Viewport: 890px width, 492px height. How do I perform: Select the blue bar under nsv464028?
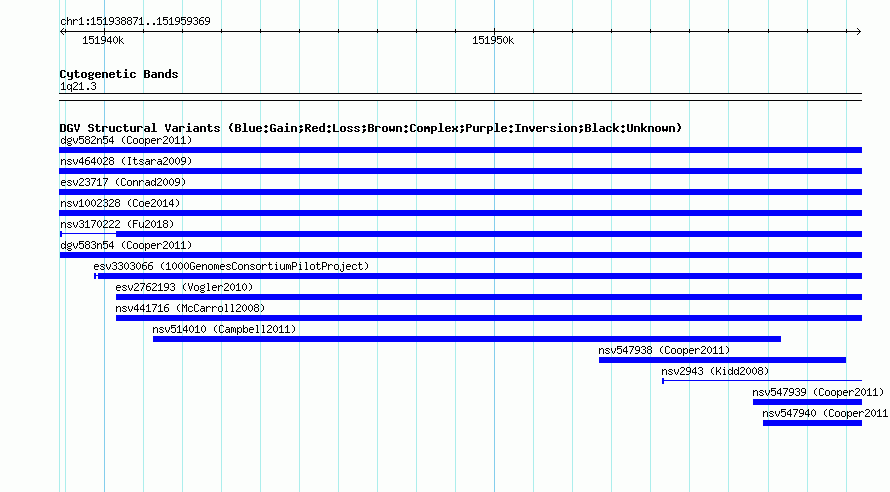460,171
